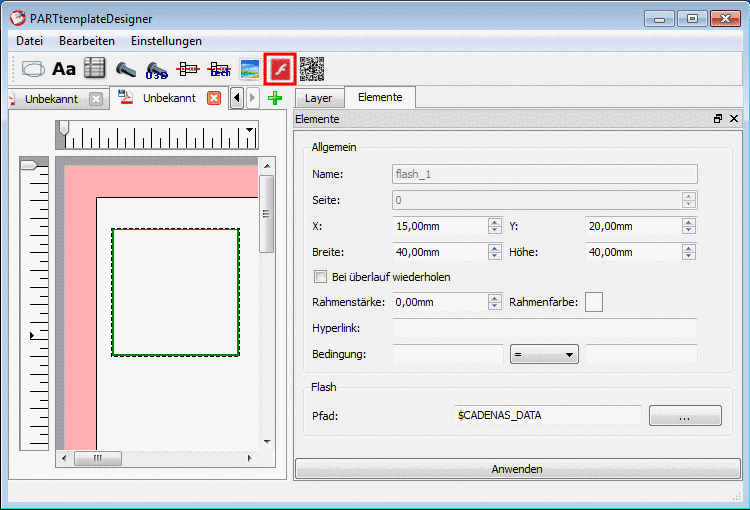Viewport: 750px width, 510px height.
Task: Close the active Unbekannt tab with red X
Action: (x=214, y=98)
